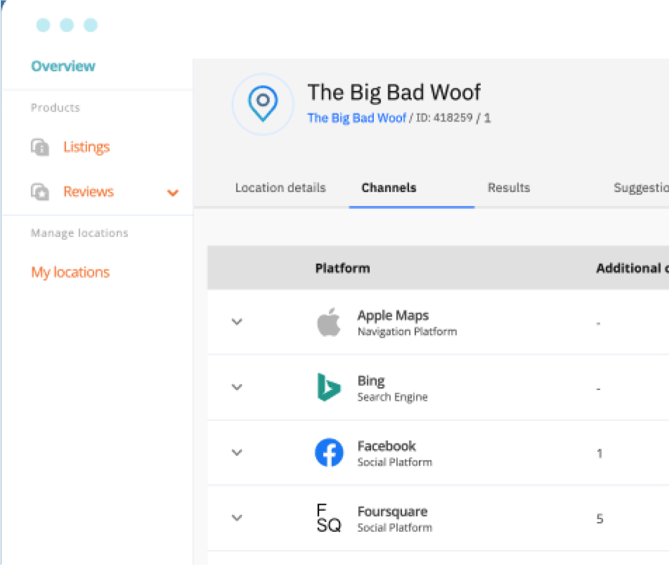Expand the Facebook row
669x565 pixels.
coord(237,452)
